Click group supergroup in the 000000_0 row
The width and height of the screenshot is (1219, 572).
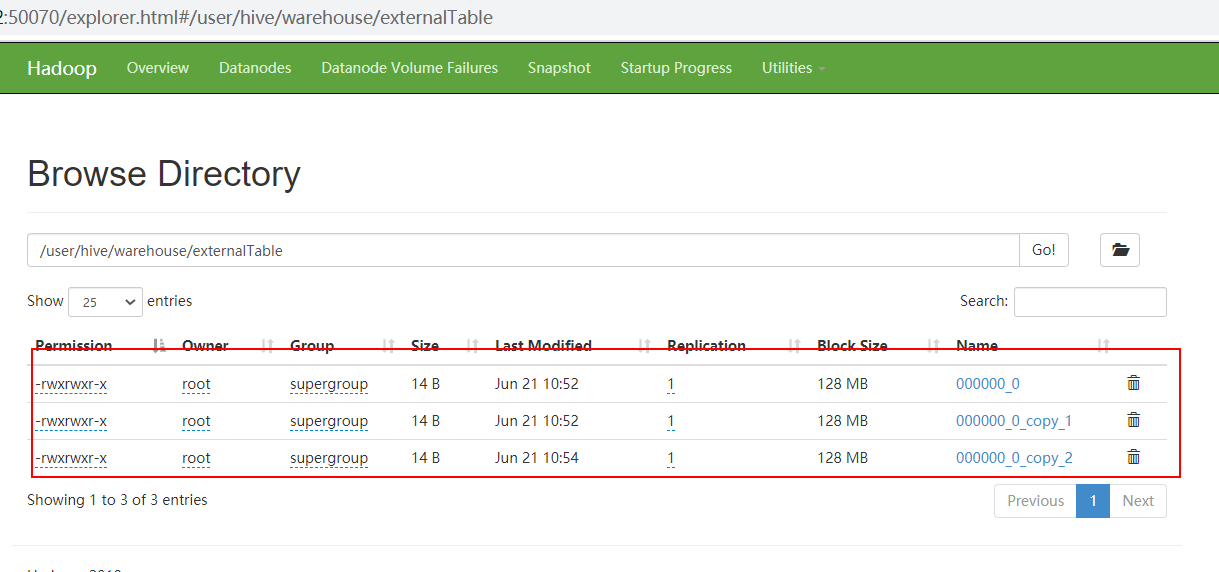(x=329, y=384)
